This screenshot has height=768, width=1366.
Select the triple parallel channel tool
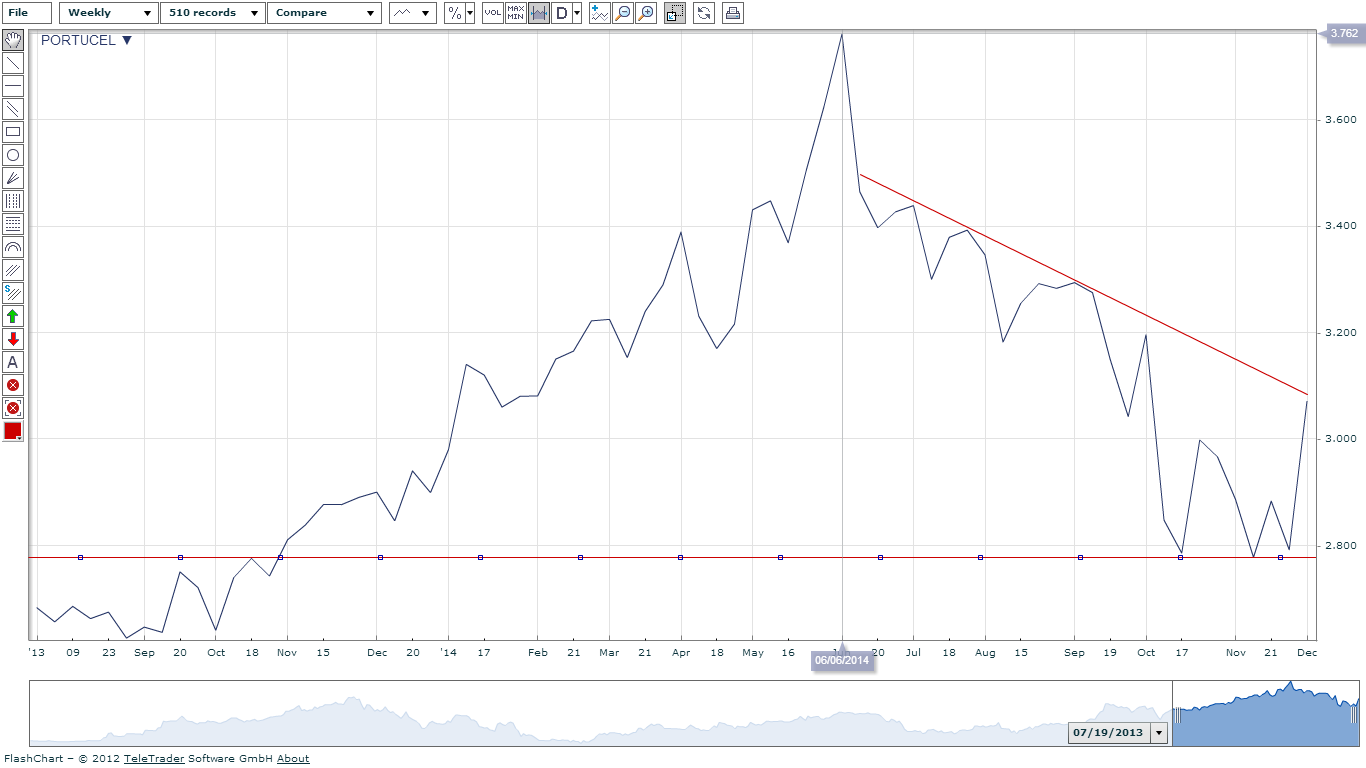click(13, 270)
